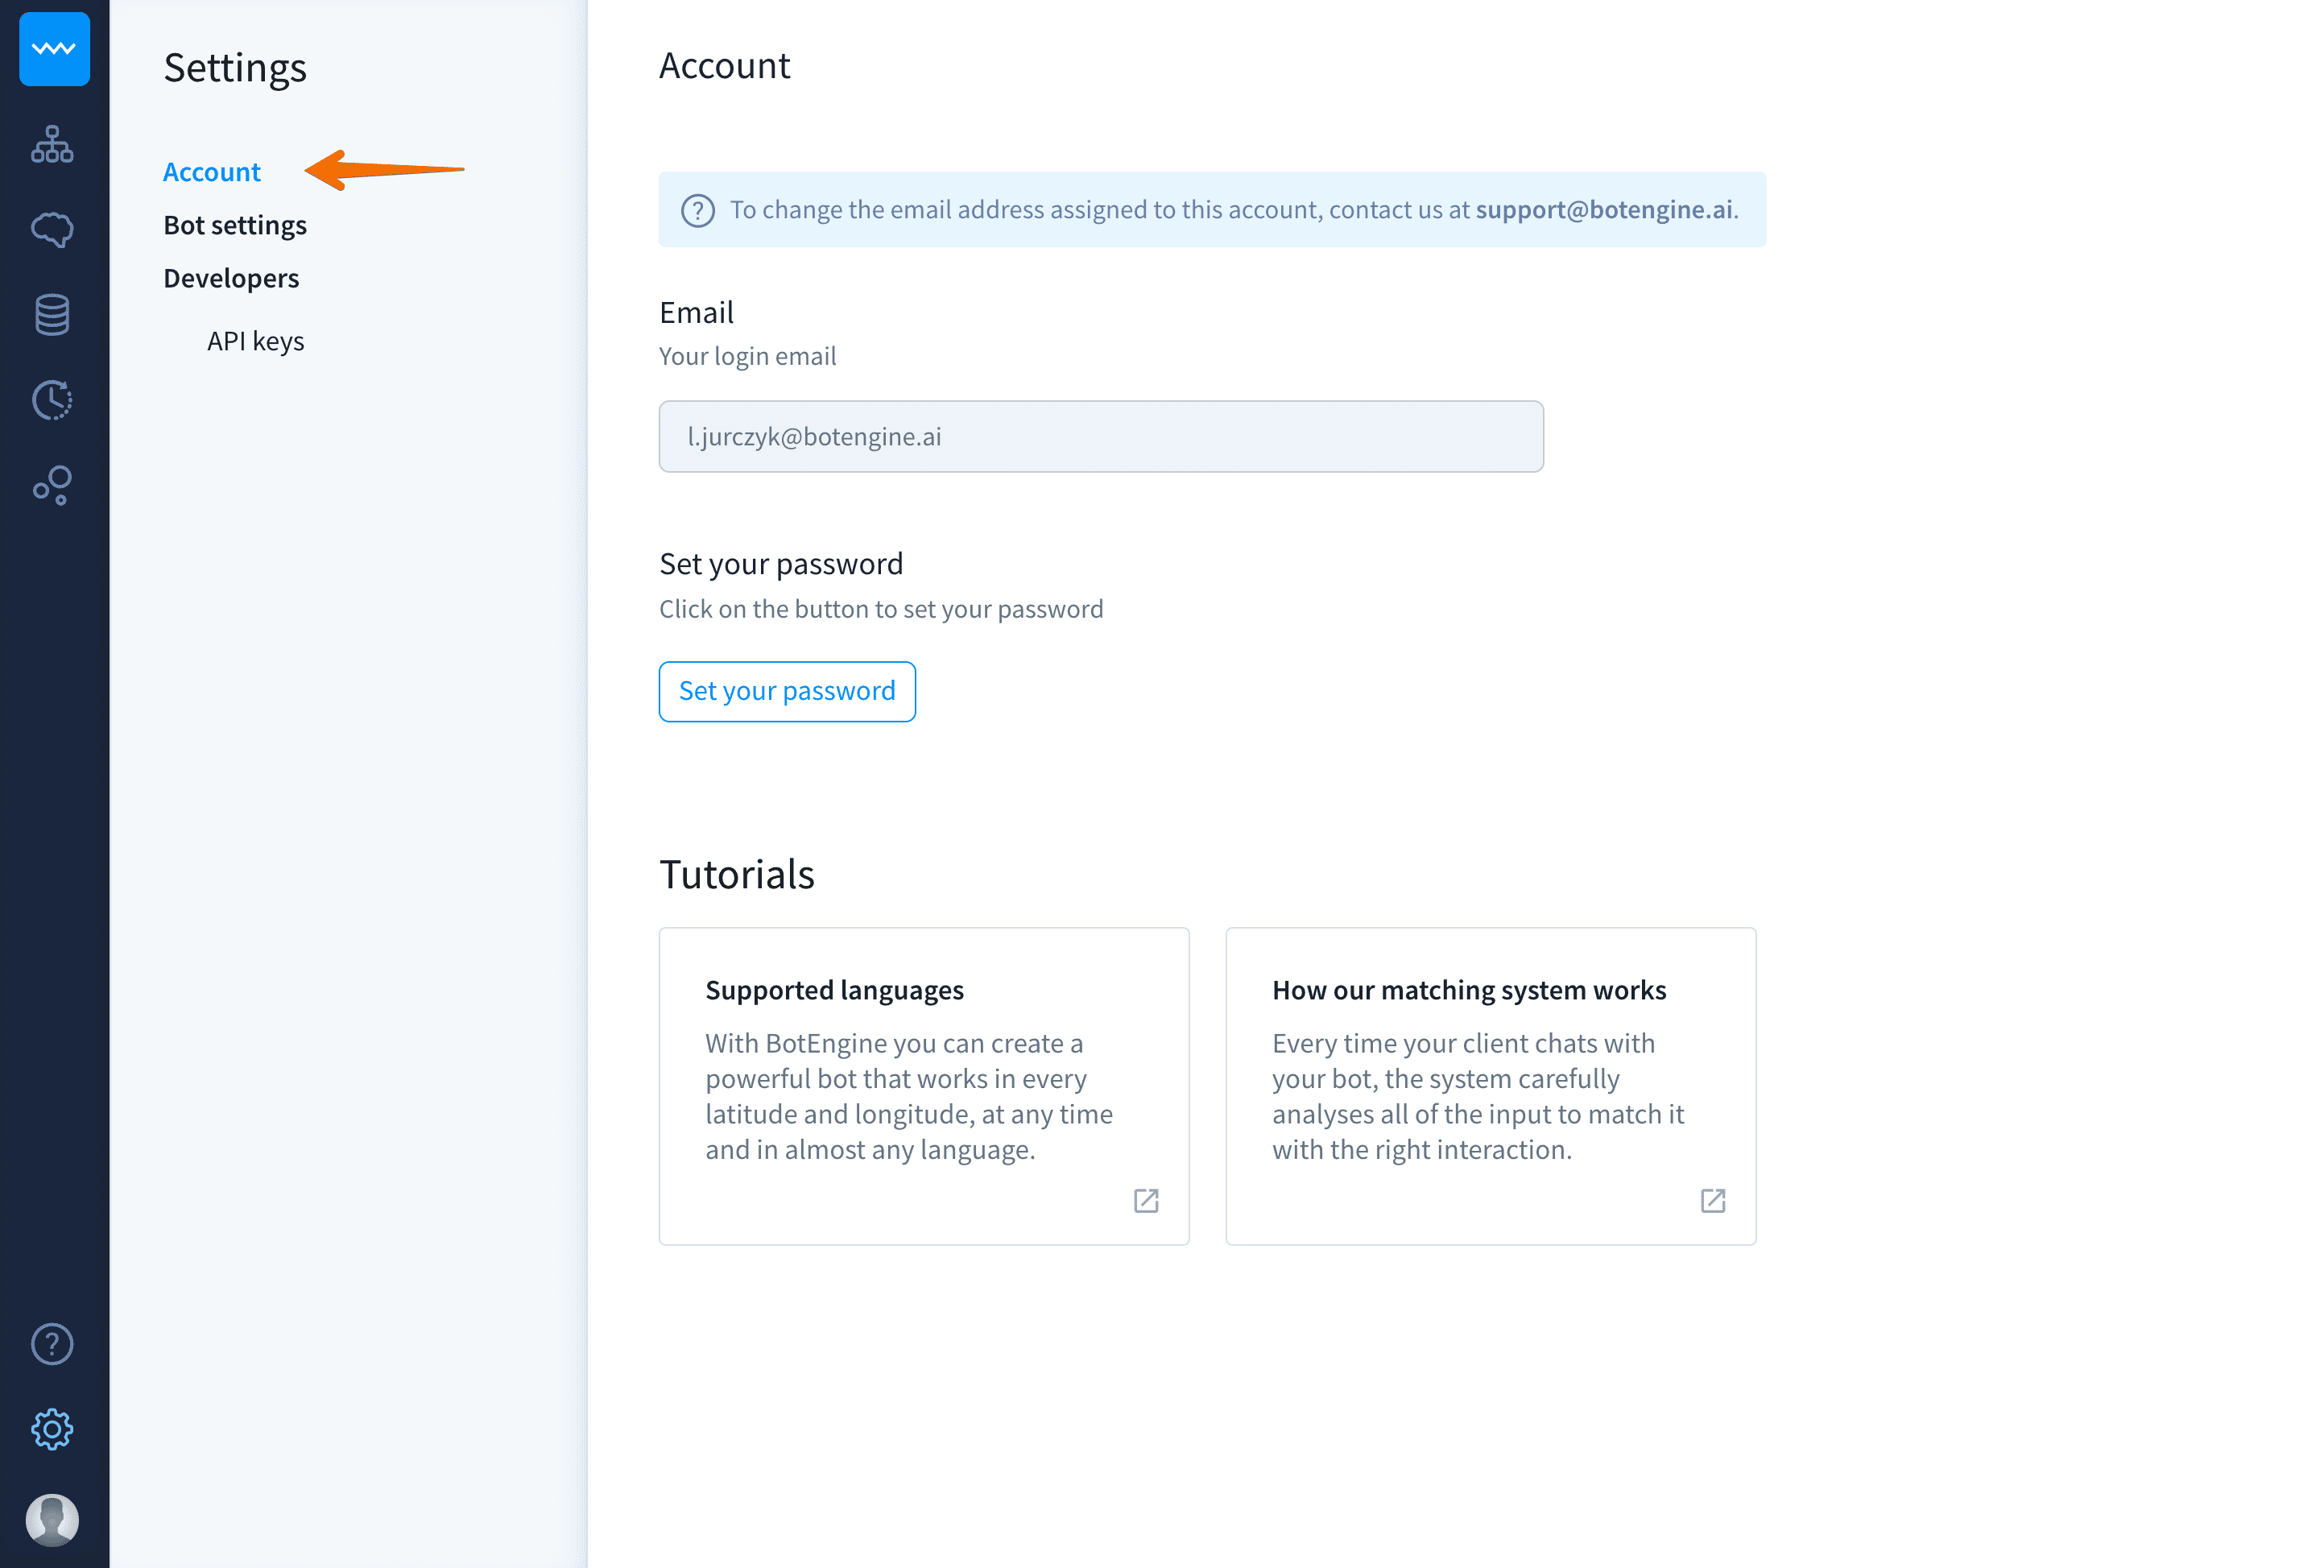The width and height of the screenshot is (2324, 1568).
Task: Click the help question mark sidebar icon
Action: (52, 1344)
